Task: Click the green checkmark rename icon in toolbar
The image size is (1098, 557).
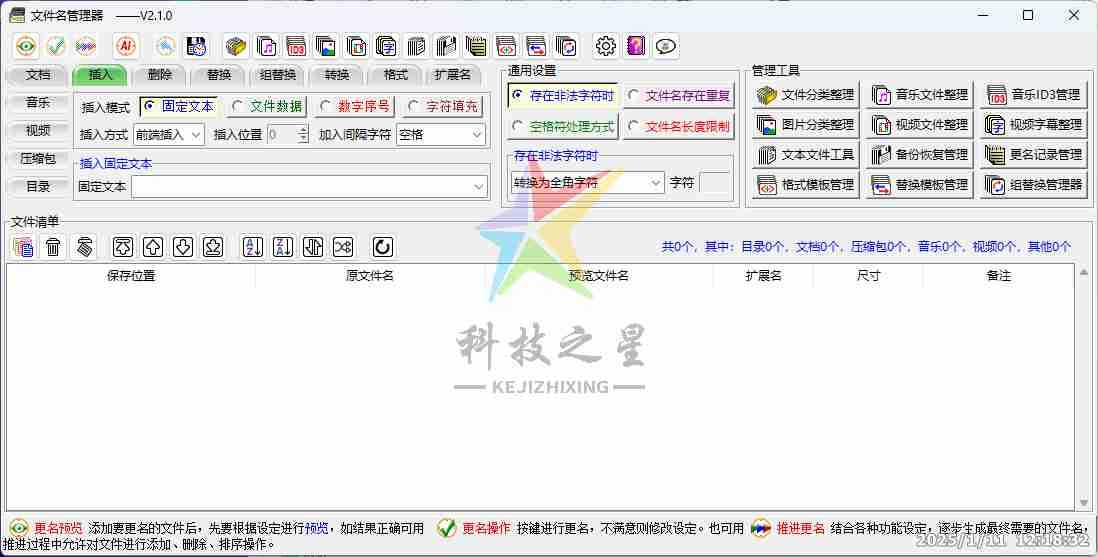Action: point(56,46)
